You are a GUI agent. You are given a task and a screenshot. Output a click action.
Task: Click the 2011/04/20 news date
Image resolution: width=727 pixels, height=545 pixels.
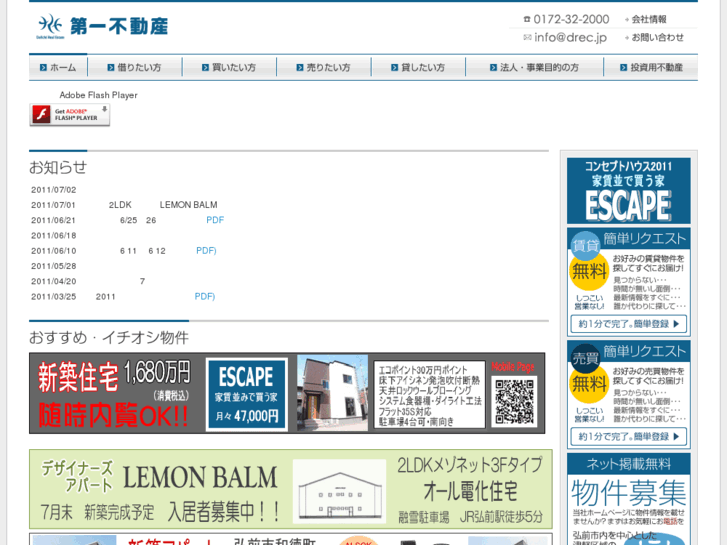click(54, 282)
